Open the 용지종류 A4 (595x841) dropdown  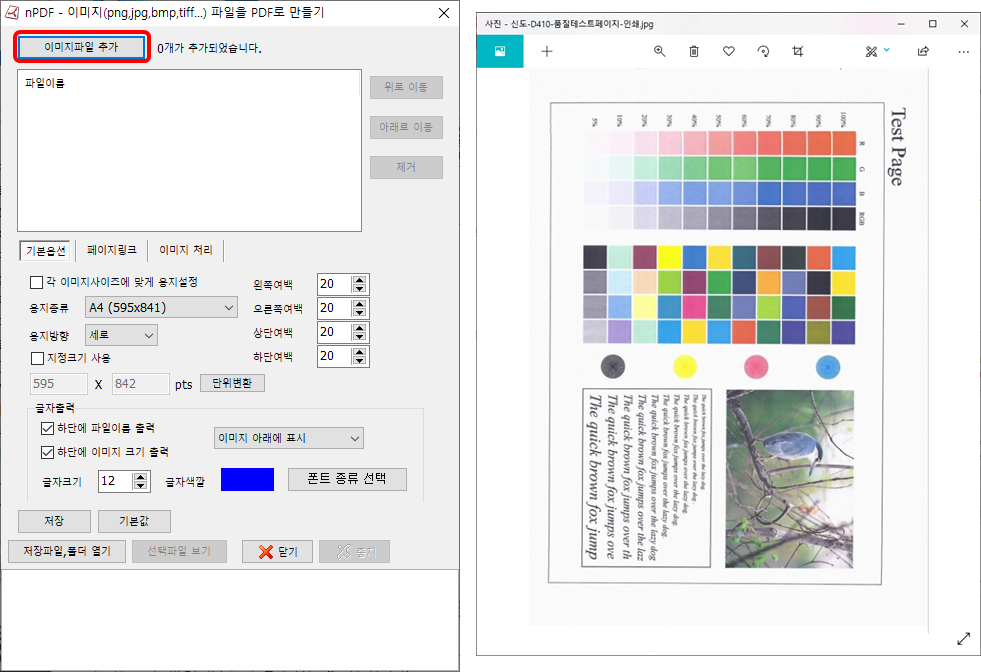coord(161,307)
